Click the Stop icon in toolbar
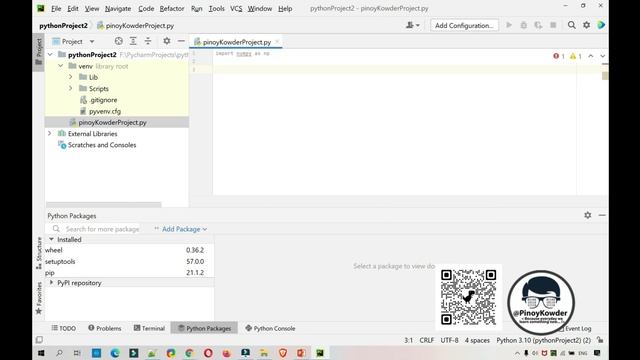This screenshot has width=640, height=360. (553, 25)
